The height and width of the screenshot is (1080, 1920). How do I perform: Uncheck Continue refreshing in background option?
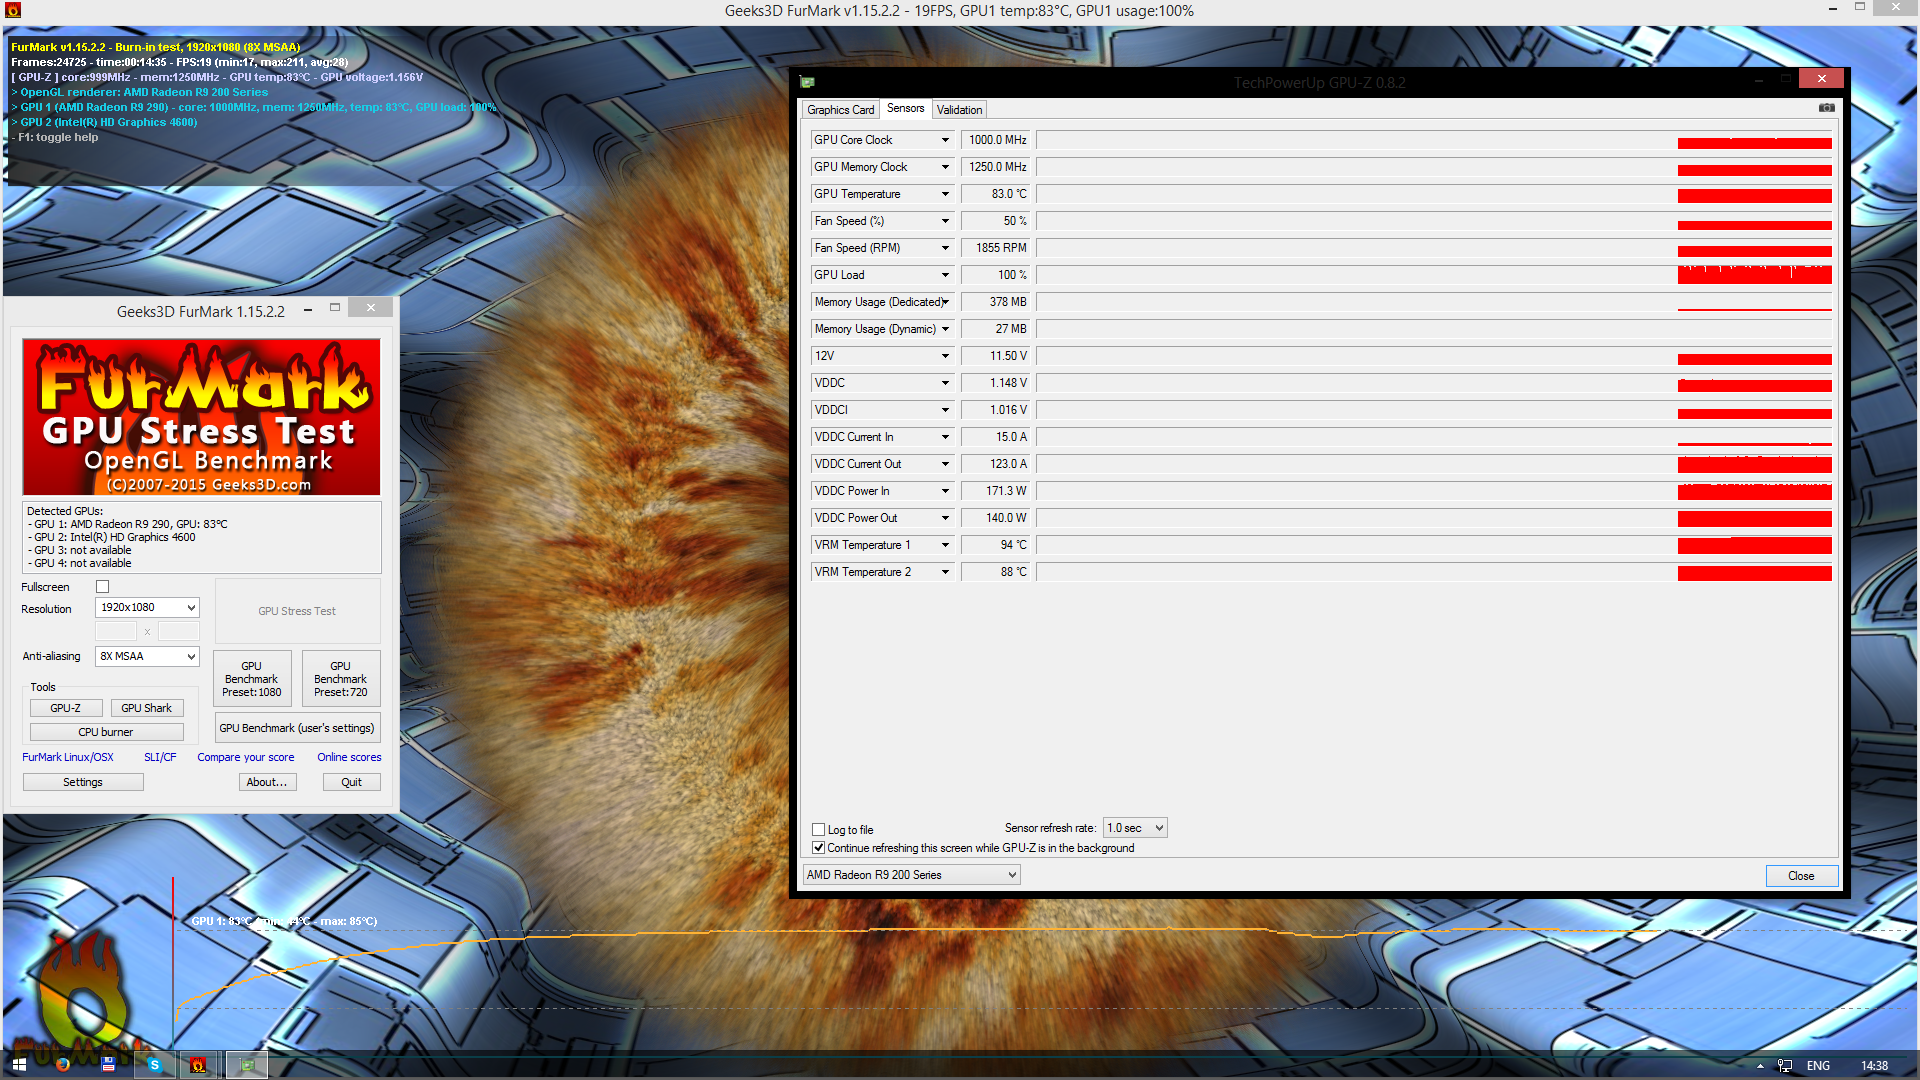(819, 848)
